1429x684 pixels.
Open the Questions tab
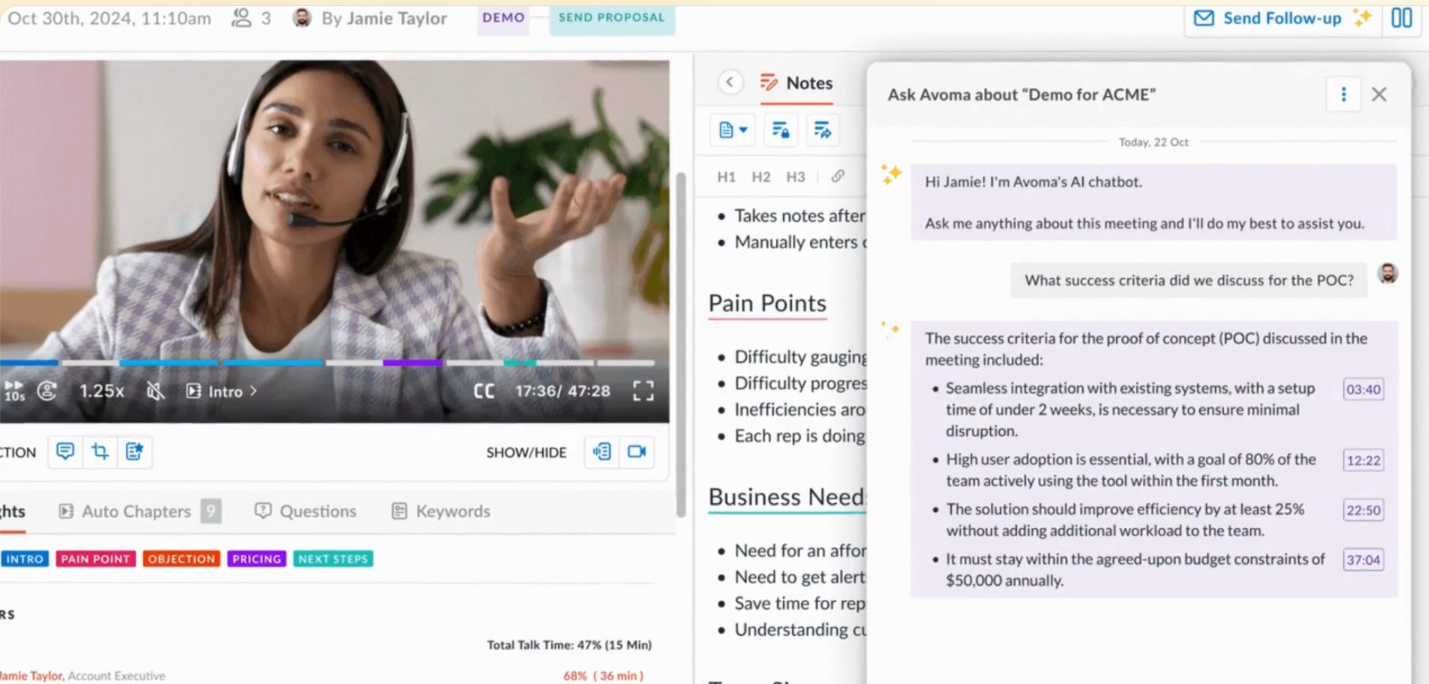[306, 511]
